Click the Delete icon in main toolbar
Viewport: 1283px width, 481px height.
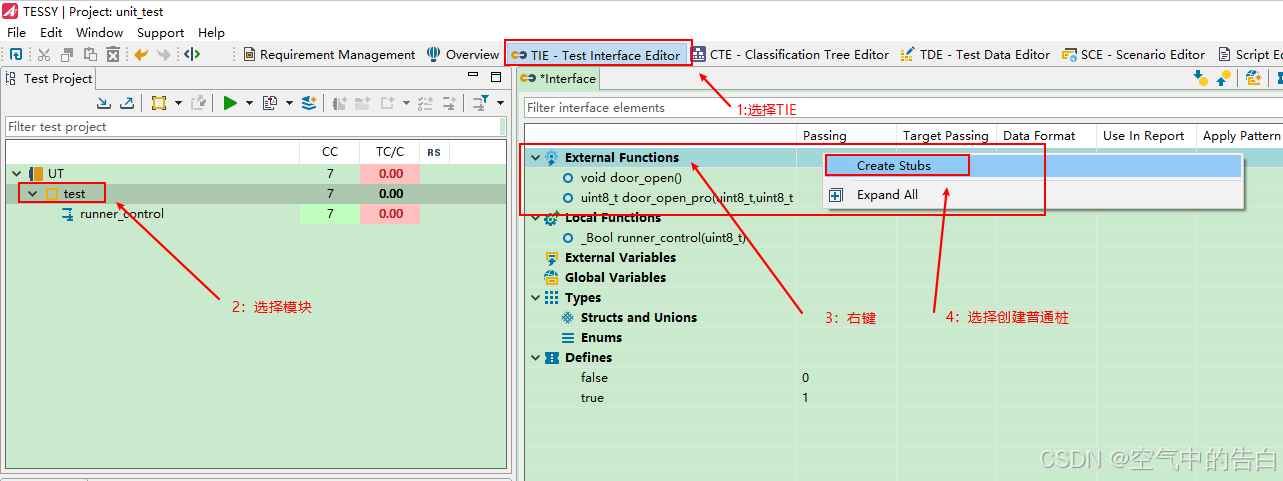(113, 55)
